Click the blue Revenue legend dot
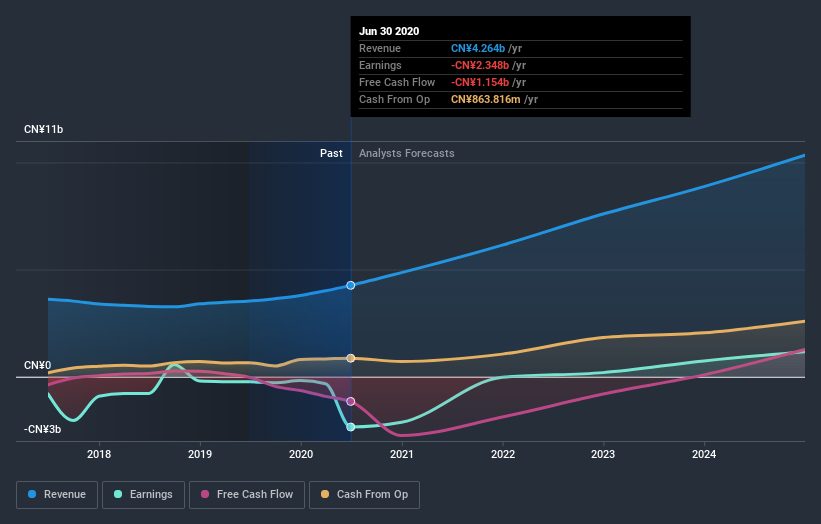Screen dimensions: 821x524 point(32,494)
